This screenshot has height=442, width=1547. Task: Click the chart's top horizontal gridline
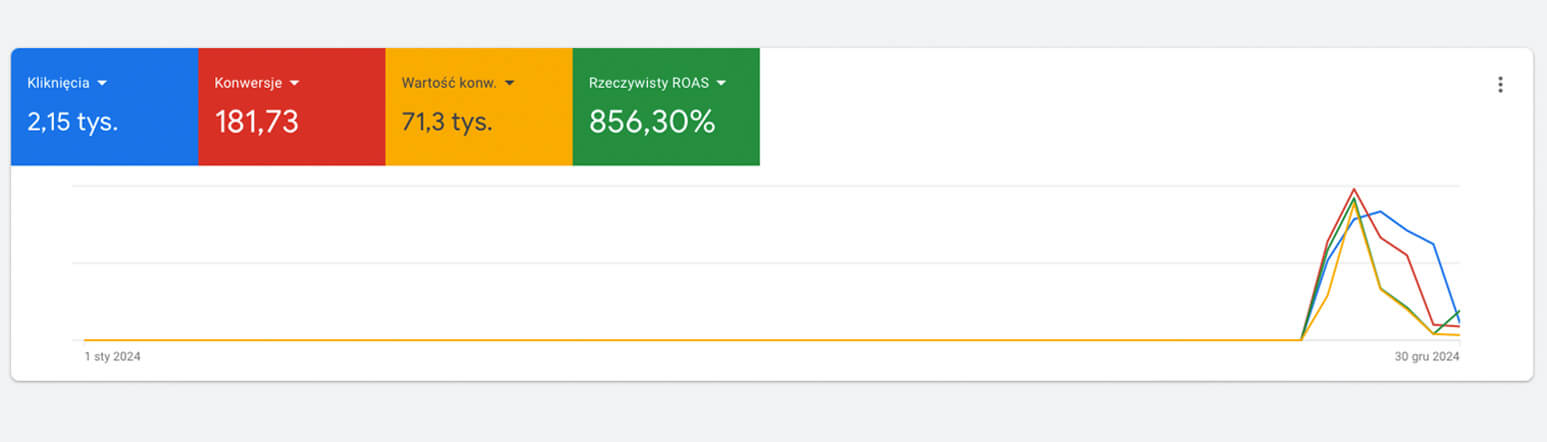pyautogui.click(x=700, y=186)
